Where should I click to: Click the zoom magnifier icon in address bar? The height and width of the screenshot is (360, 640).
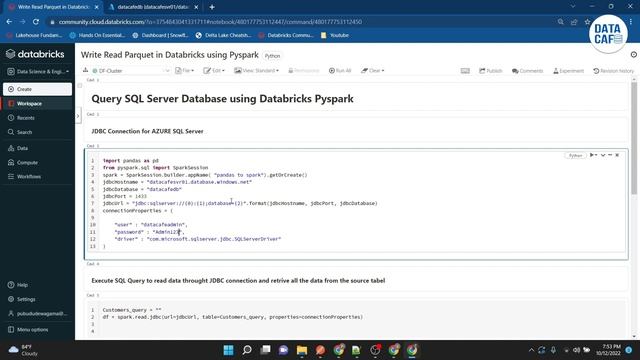[560, 22]
